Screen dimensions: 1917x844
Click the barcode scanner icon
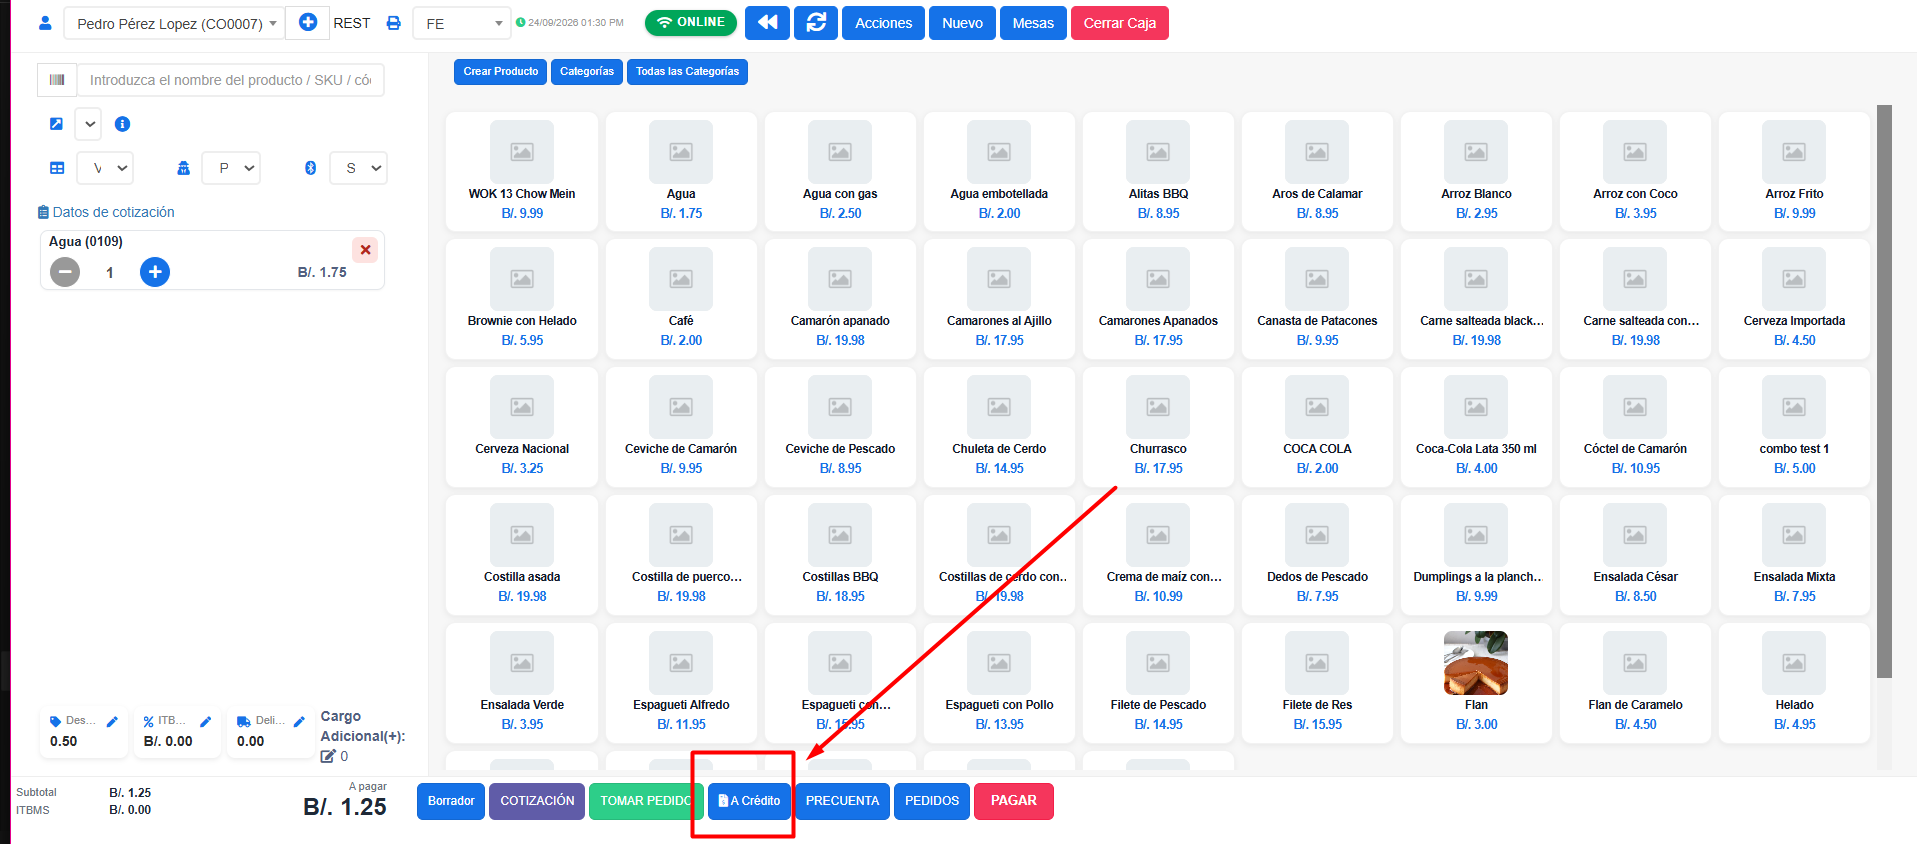(x=57, y=80)
